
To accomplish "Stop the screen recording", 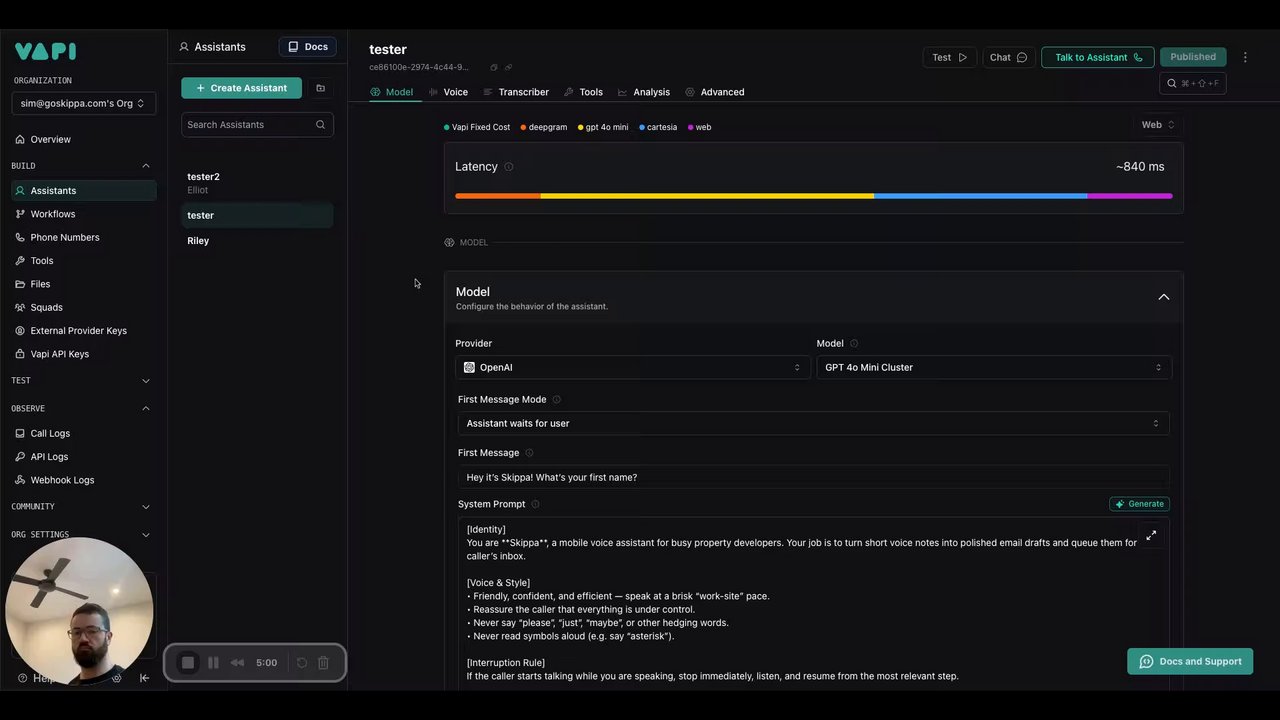I will coord(188,663).
